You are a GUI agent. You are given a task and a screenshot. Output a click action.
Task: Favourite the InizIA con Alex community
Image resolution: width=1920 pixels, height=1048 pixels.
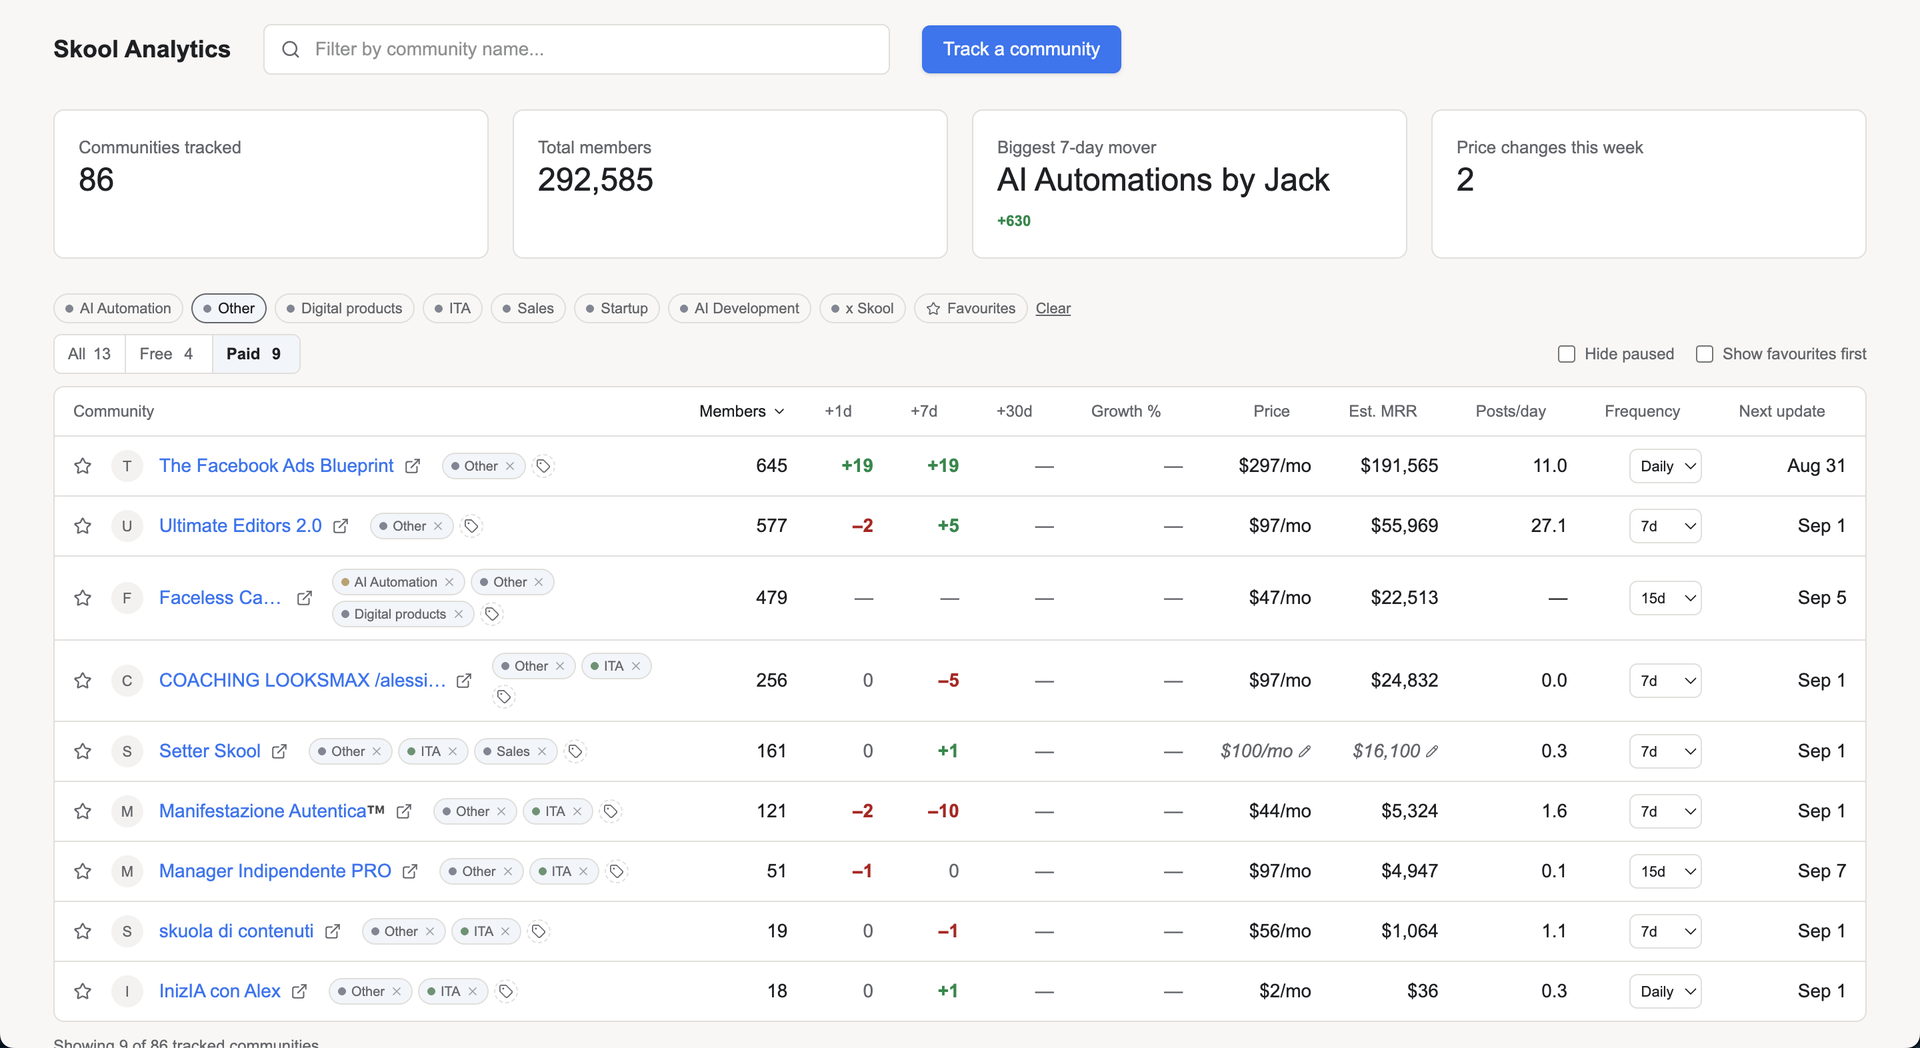point(83,991)
